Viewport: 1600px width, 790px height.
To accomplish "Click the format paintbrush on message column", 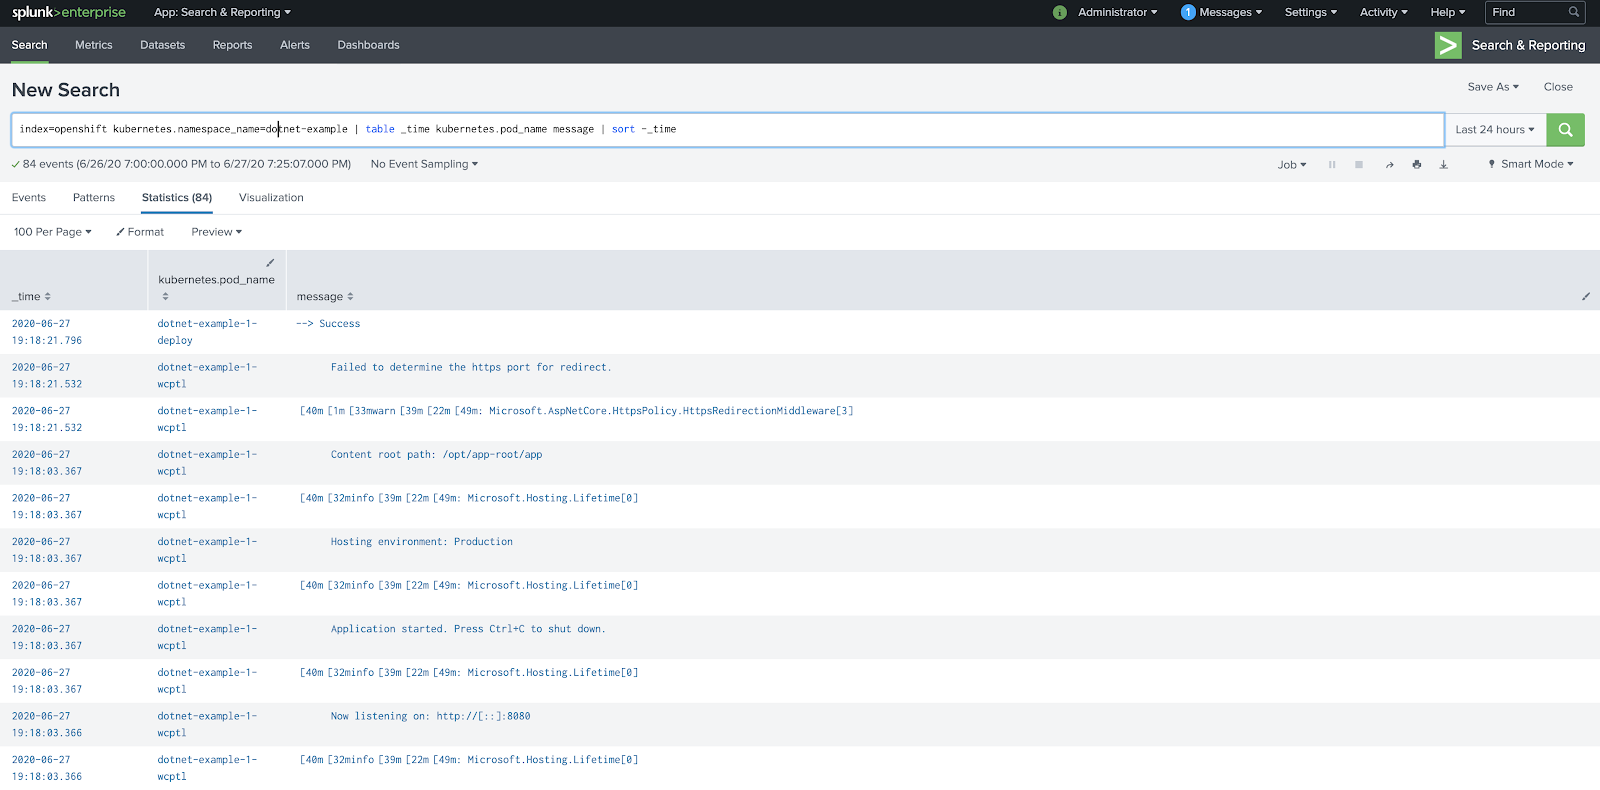I will point(1585,296).
